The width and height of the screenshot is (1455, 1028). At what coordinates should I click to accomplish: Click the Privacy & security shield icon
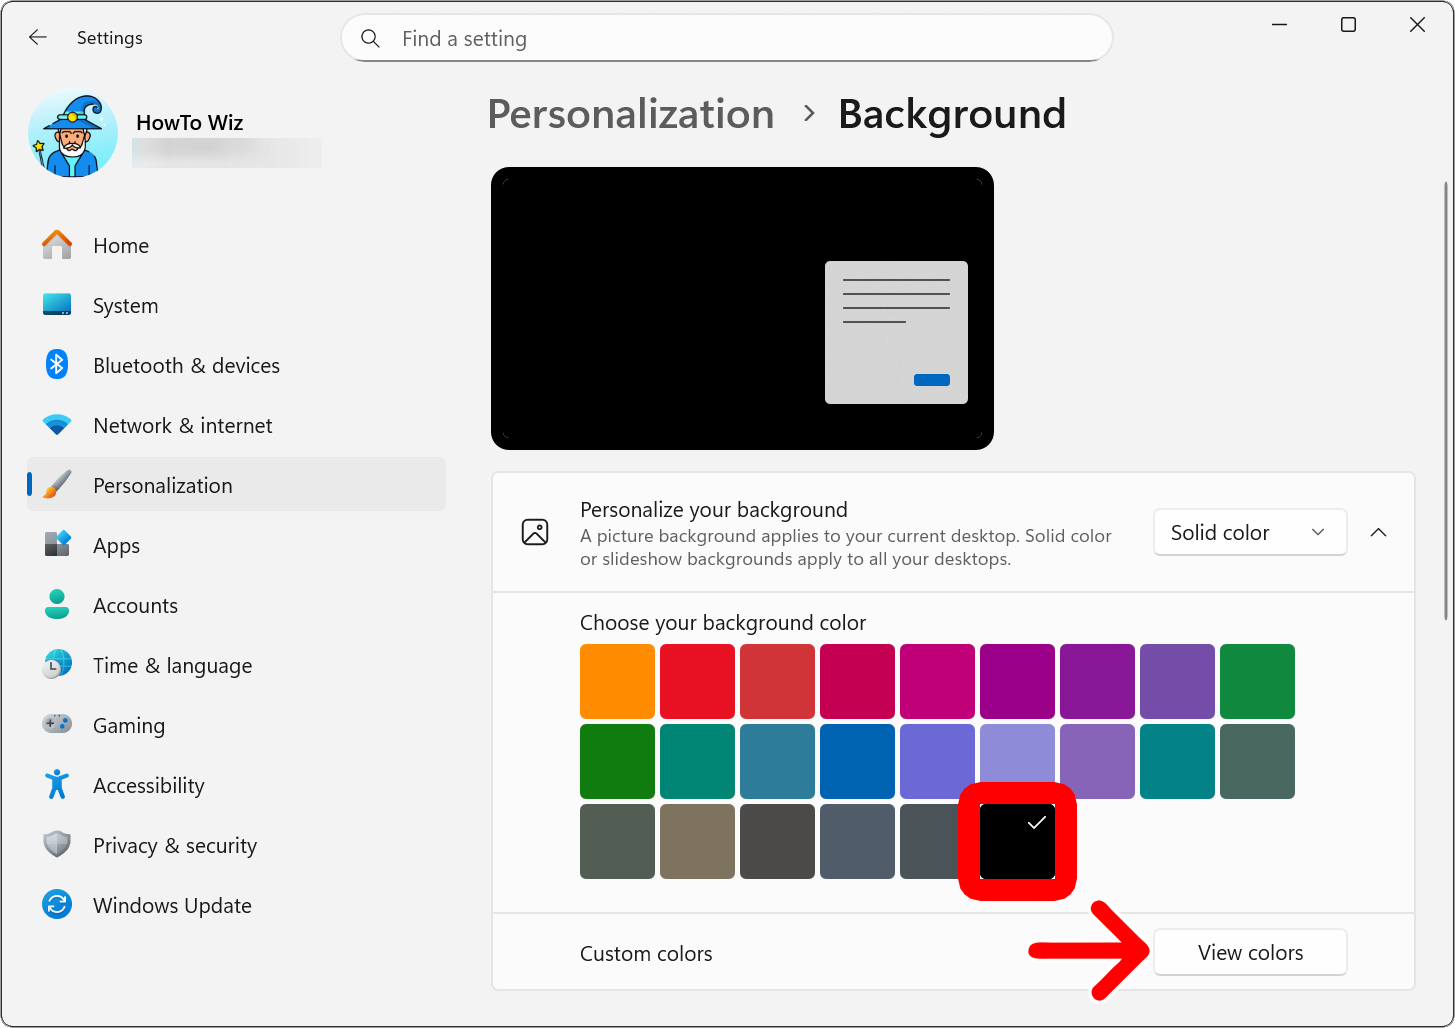pyautogui.click(x=57, y=845)
